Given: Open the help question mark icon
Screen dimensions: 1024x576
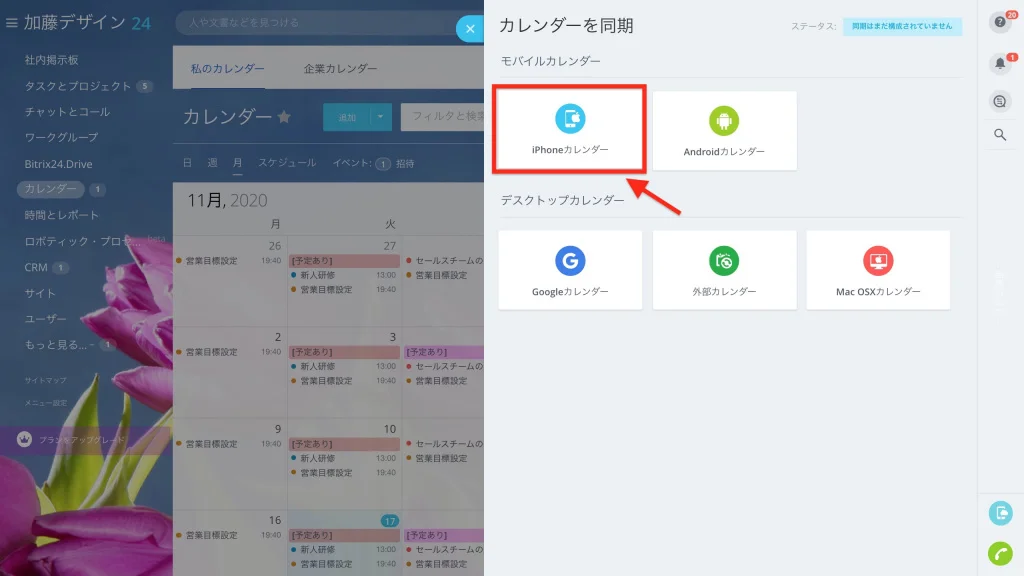Looking at the screenshot, I should coord(1000,22).
